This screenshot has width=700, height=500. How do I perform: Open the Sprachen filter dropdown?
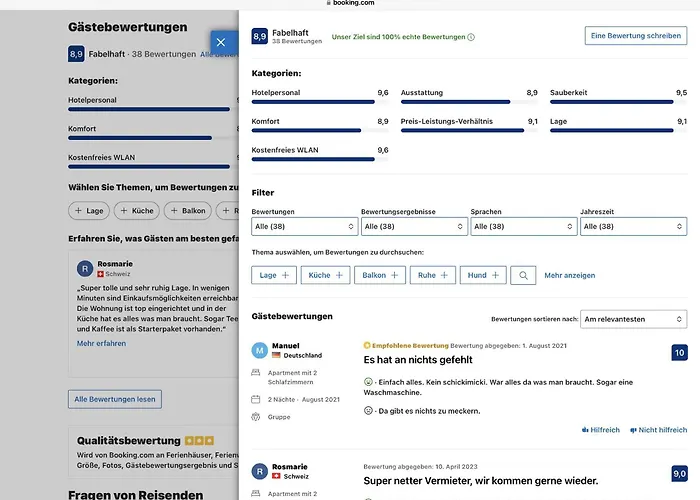point(524,226)
